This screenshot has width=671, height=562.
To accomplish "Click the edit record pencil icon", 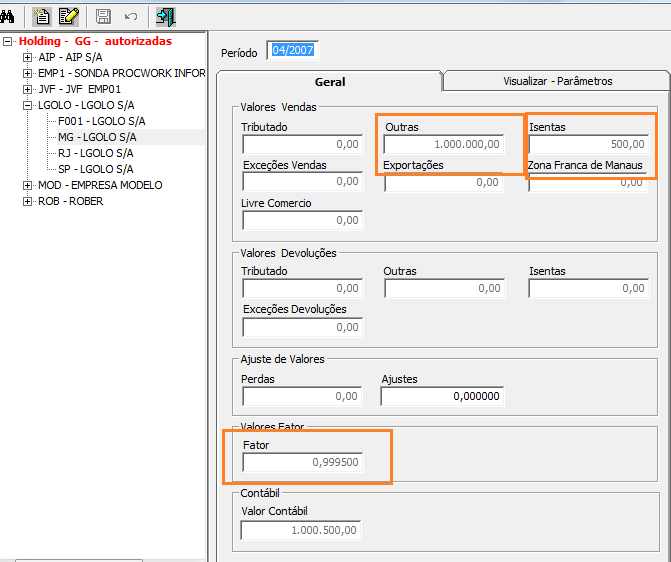I will pos(68,16).
